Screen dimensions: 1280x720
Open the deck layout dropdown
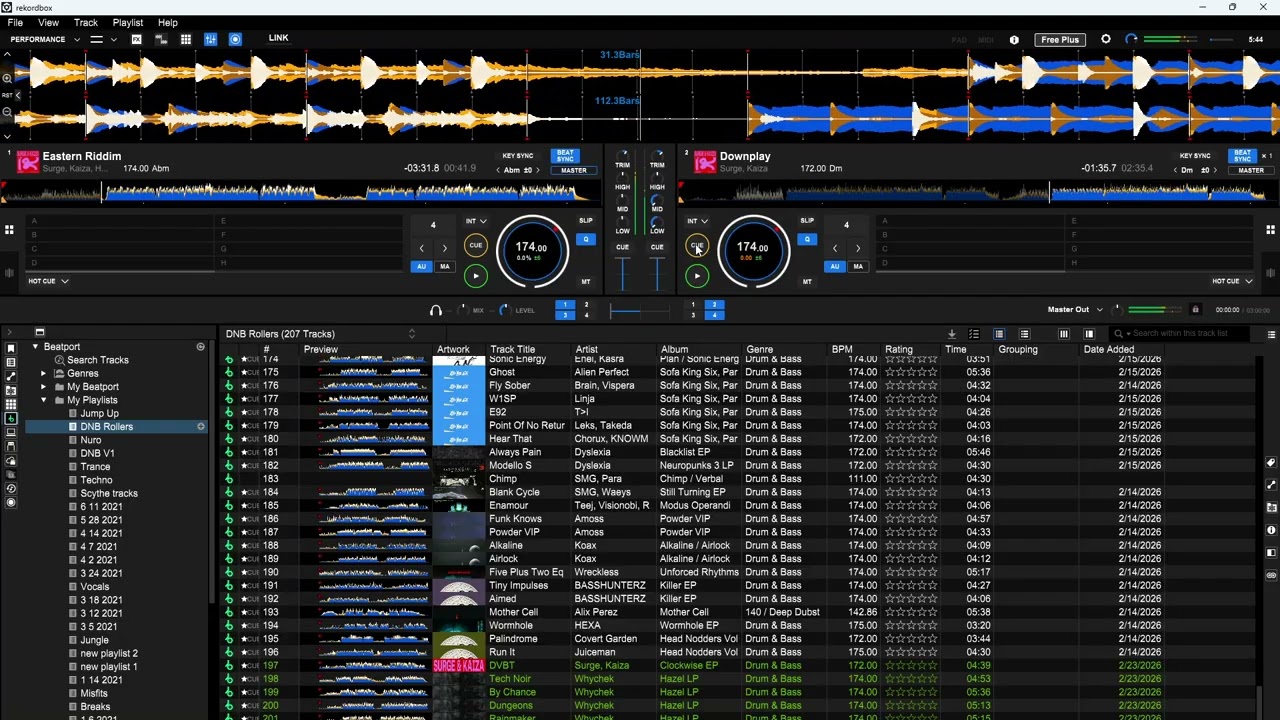[x=102, y=39]
